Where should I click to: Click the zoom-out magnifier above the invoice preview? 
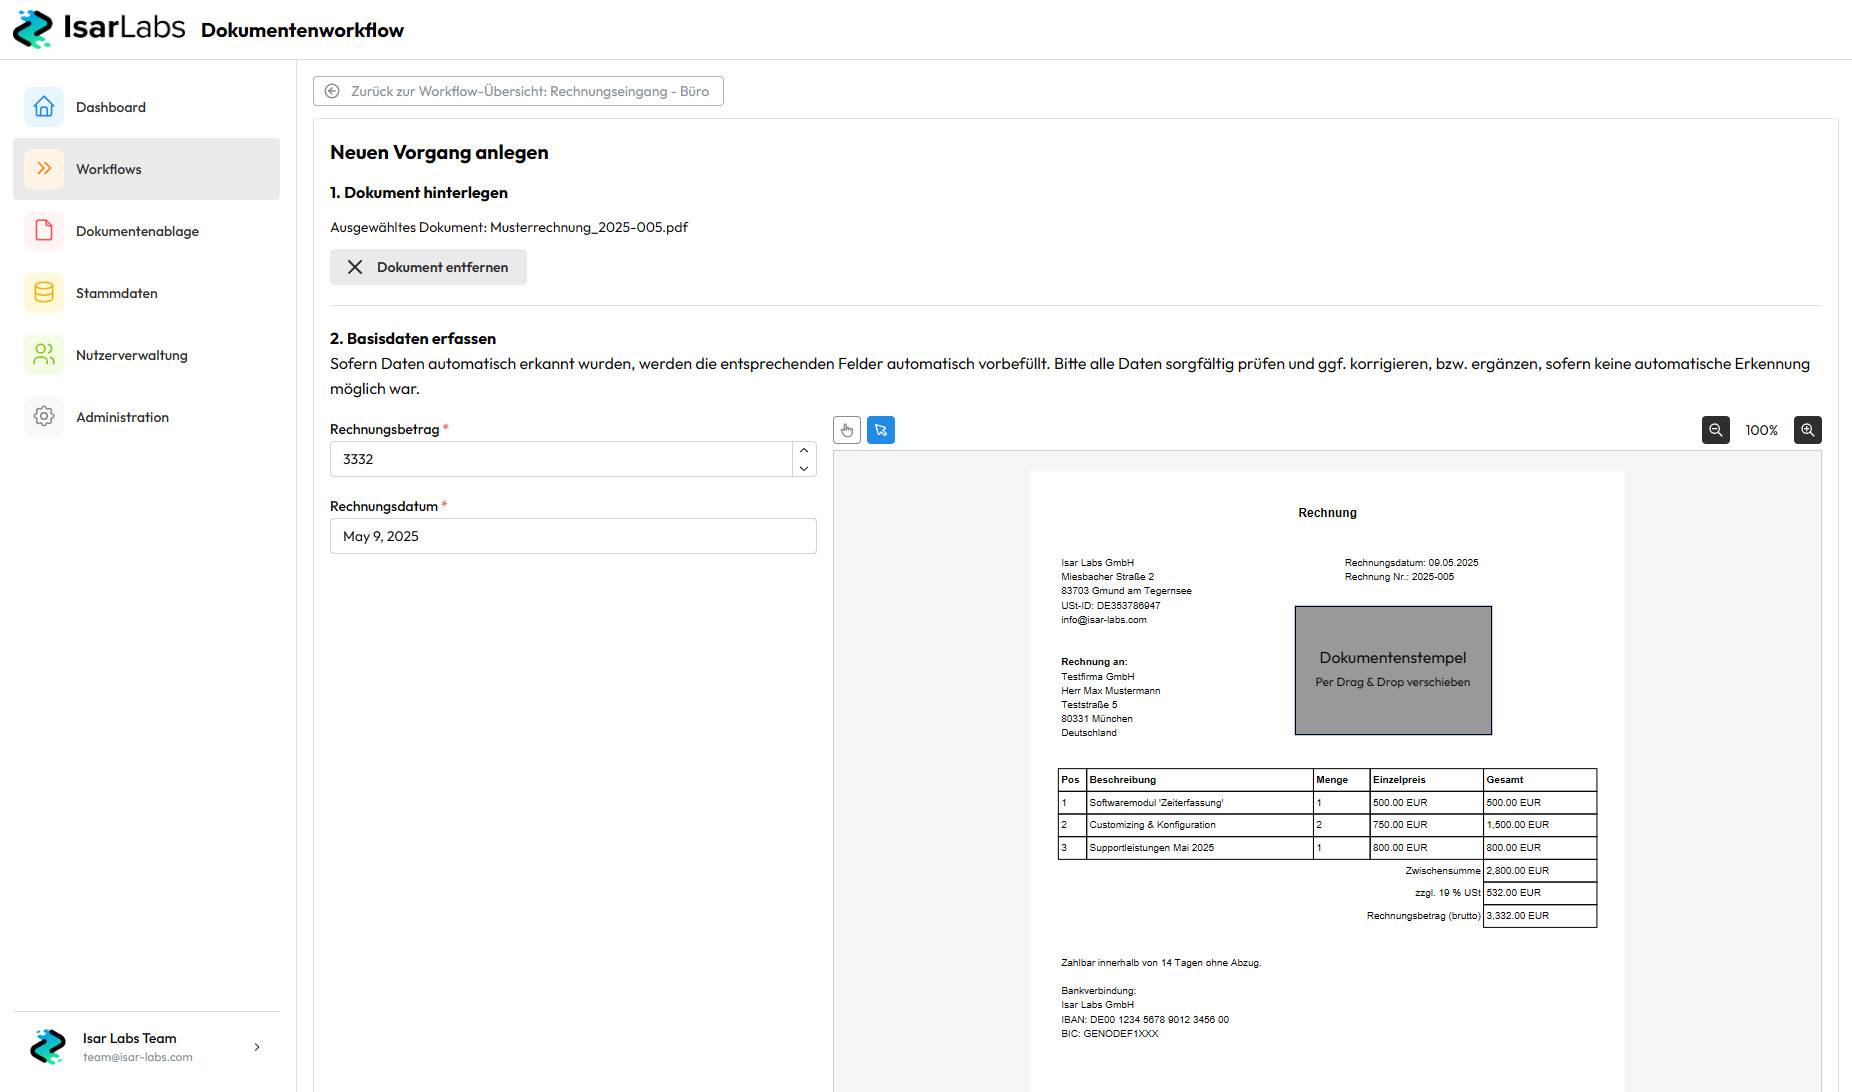coord(1715,430)
